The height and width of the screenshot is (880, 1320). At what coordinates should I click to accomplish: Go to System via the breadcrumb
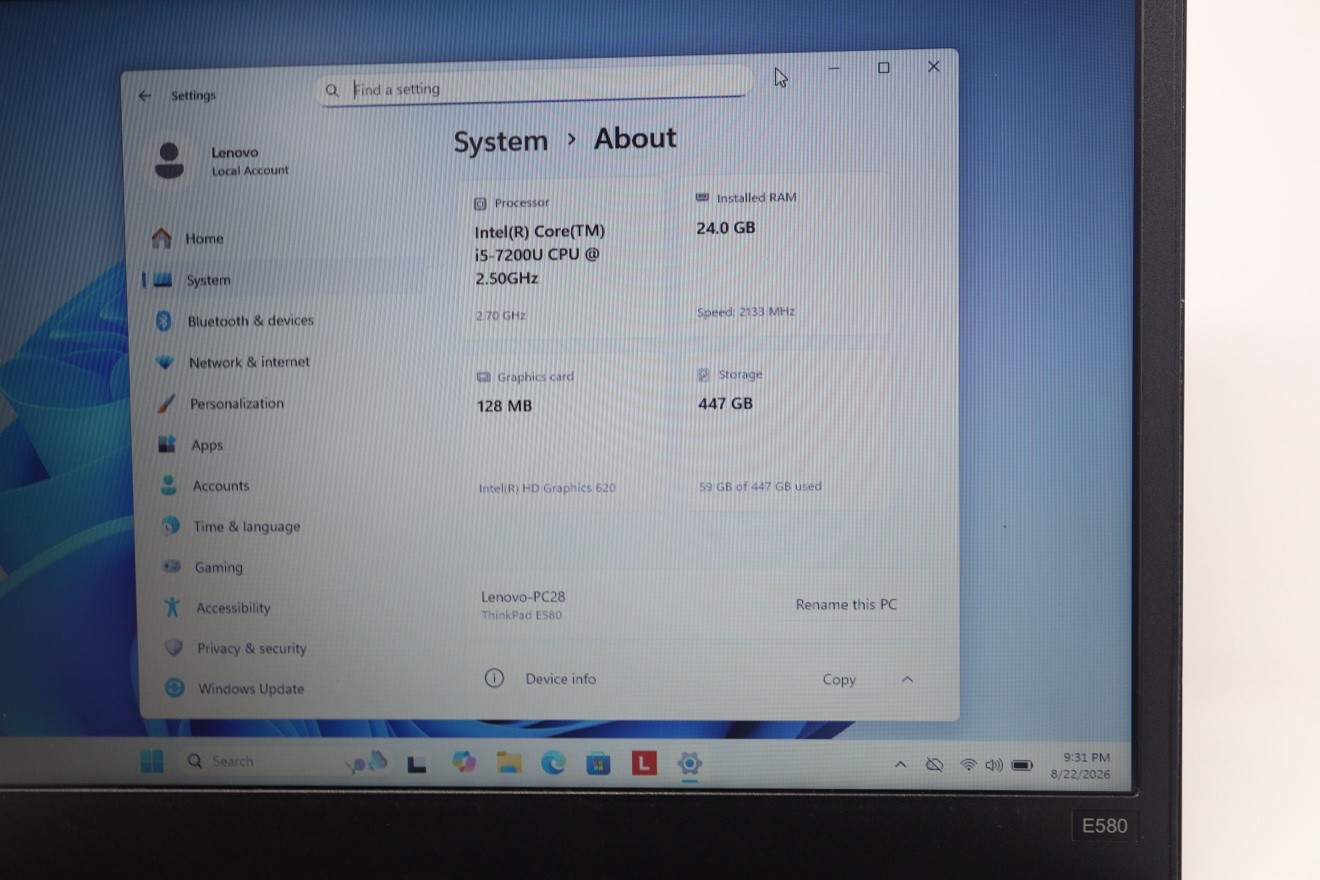click(x=501, y=142)
